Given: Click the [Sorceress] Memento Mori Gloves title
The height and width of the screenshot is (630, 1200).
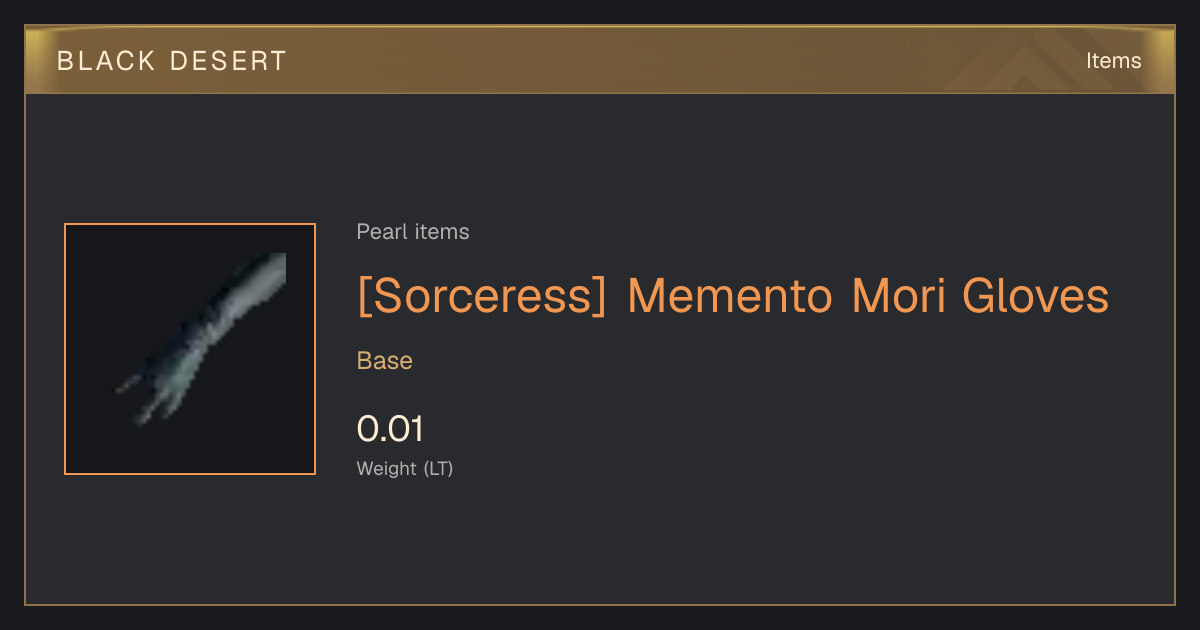Looking at the screenshot, I should pyautogui.click(x=733, y=296).
